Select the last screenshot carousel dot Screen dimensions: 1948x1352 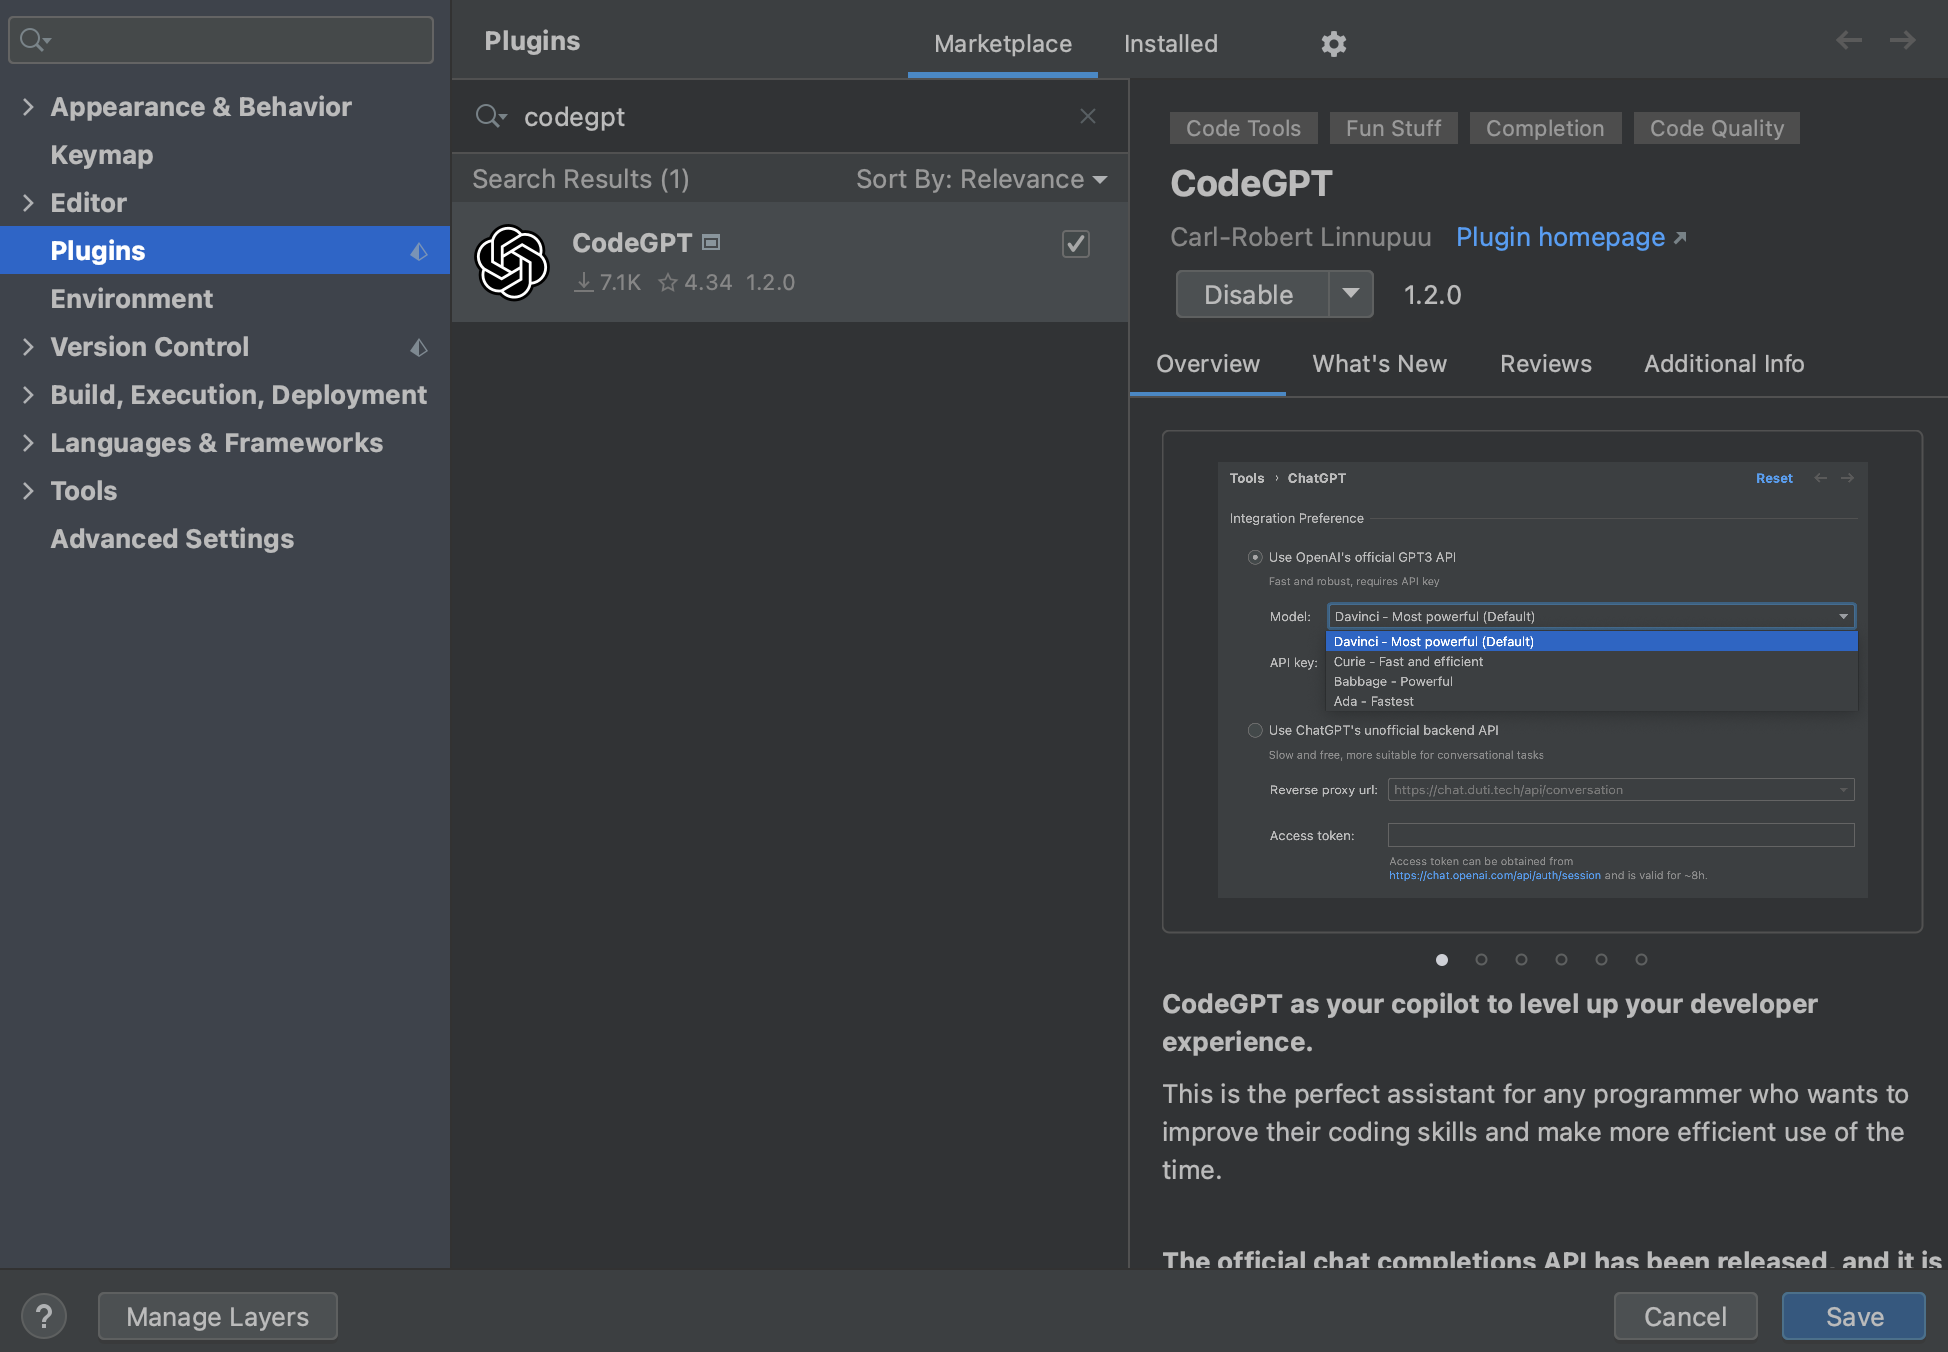[x=1641, y=960]
